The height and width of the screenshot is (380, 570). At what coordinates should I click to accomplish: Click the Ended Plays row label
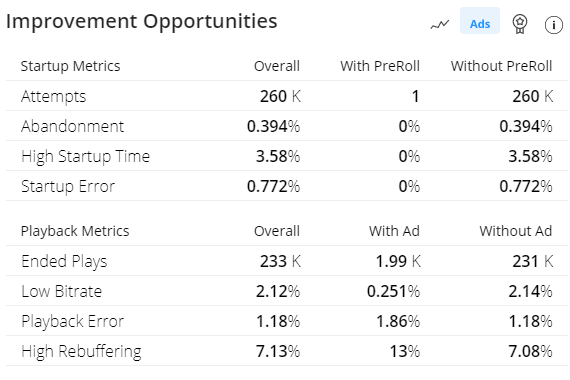tap(64, 261)
